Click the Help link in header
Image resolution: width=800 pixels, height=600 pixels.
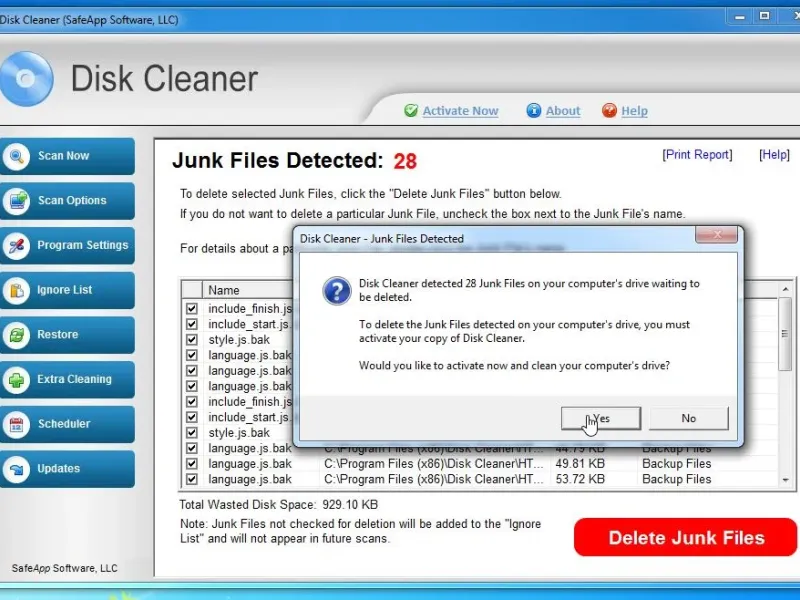click(x=634, y=111)
